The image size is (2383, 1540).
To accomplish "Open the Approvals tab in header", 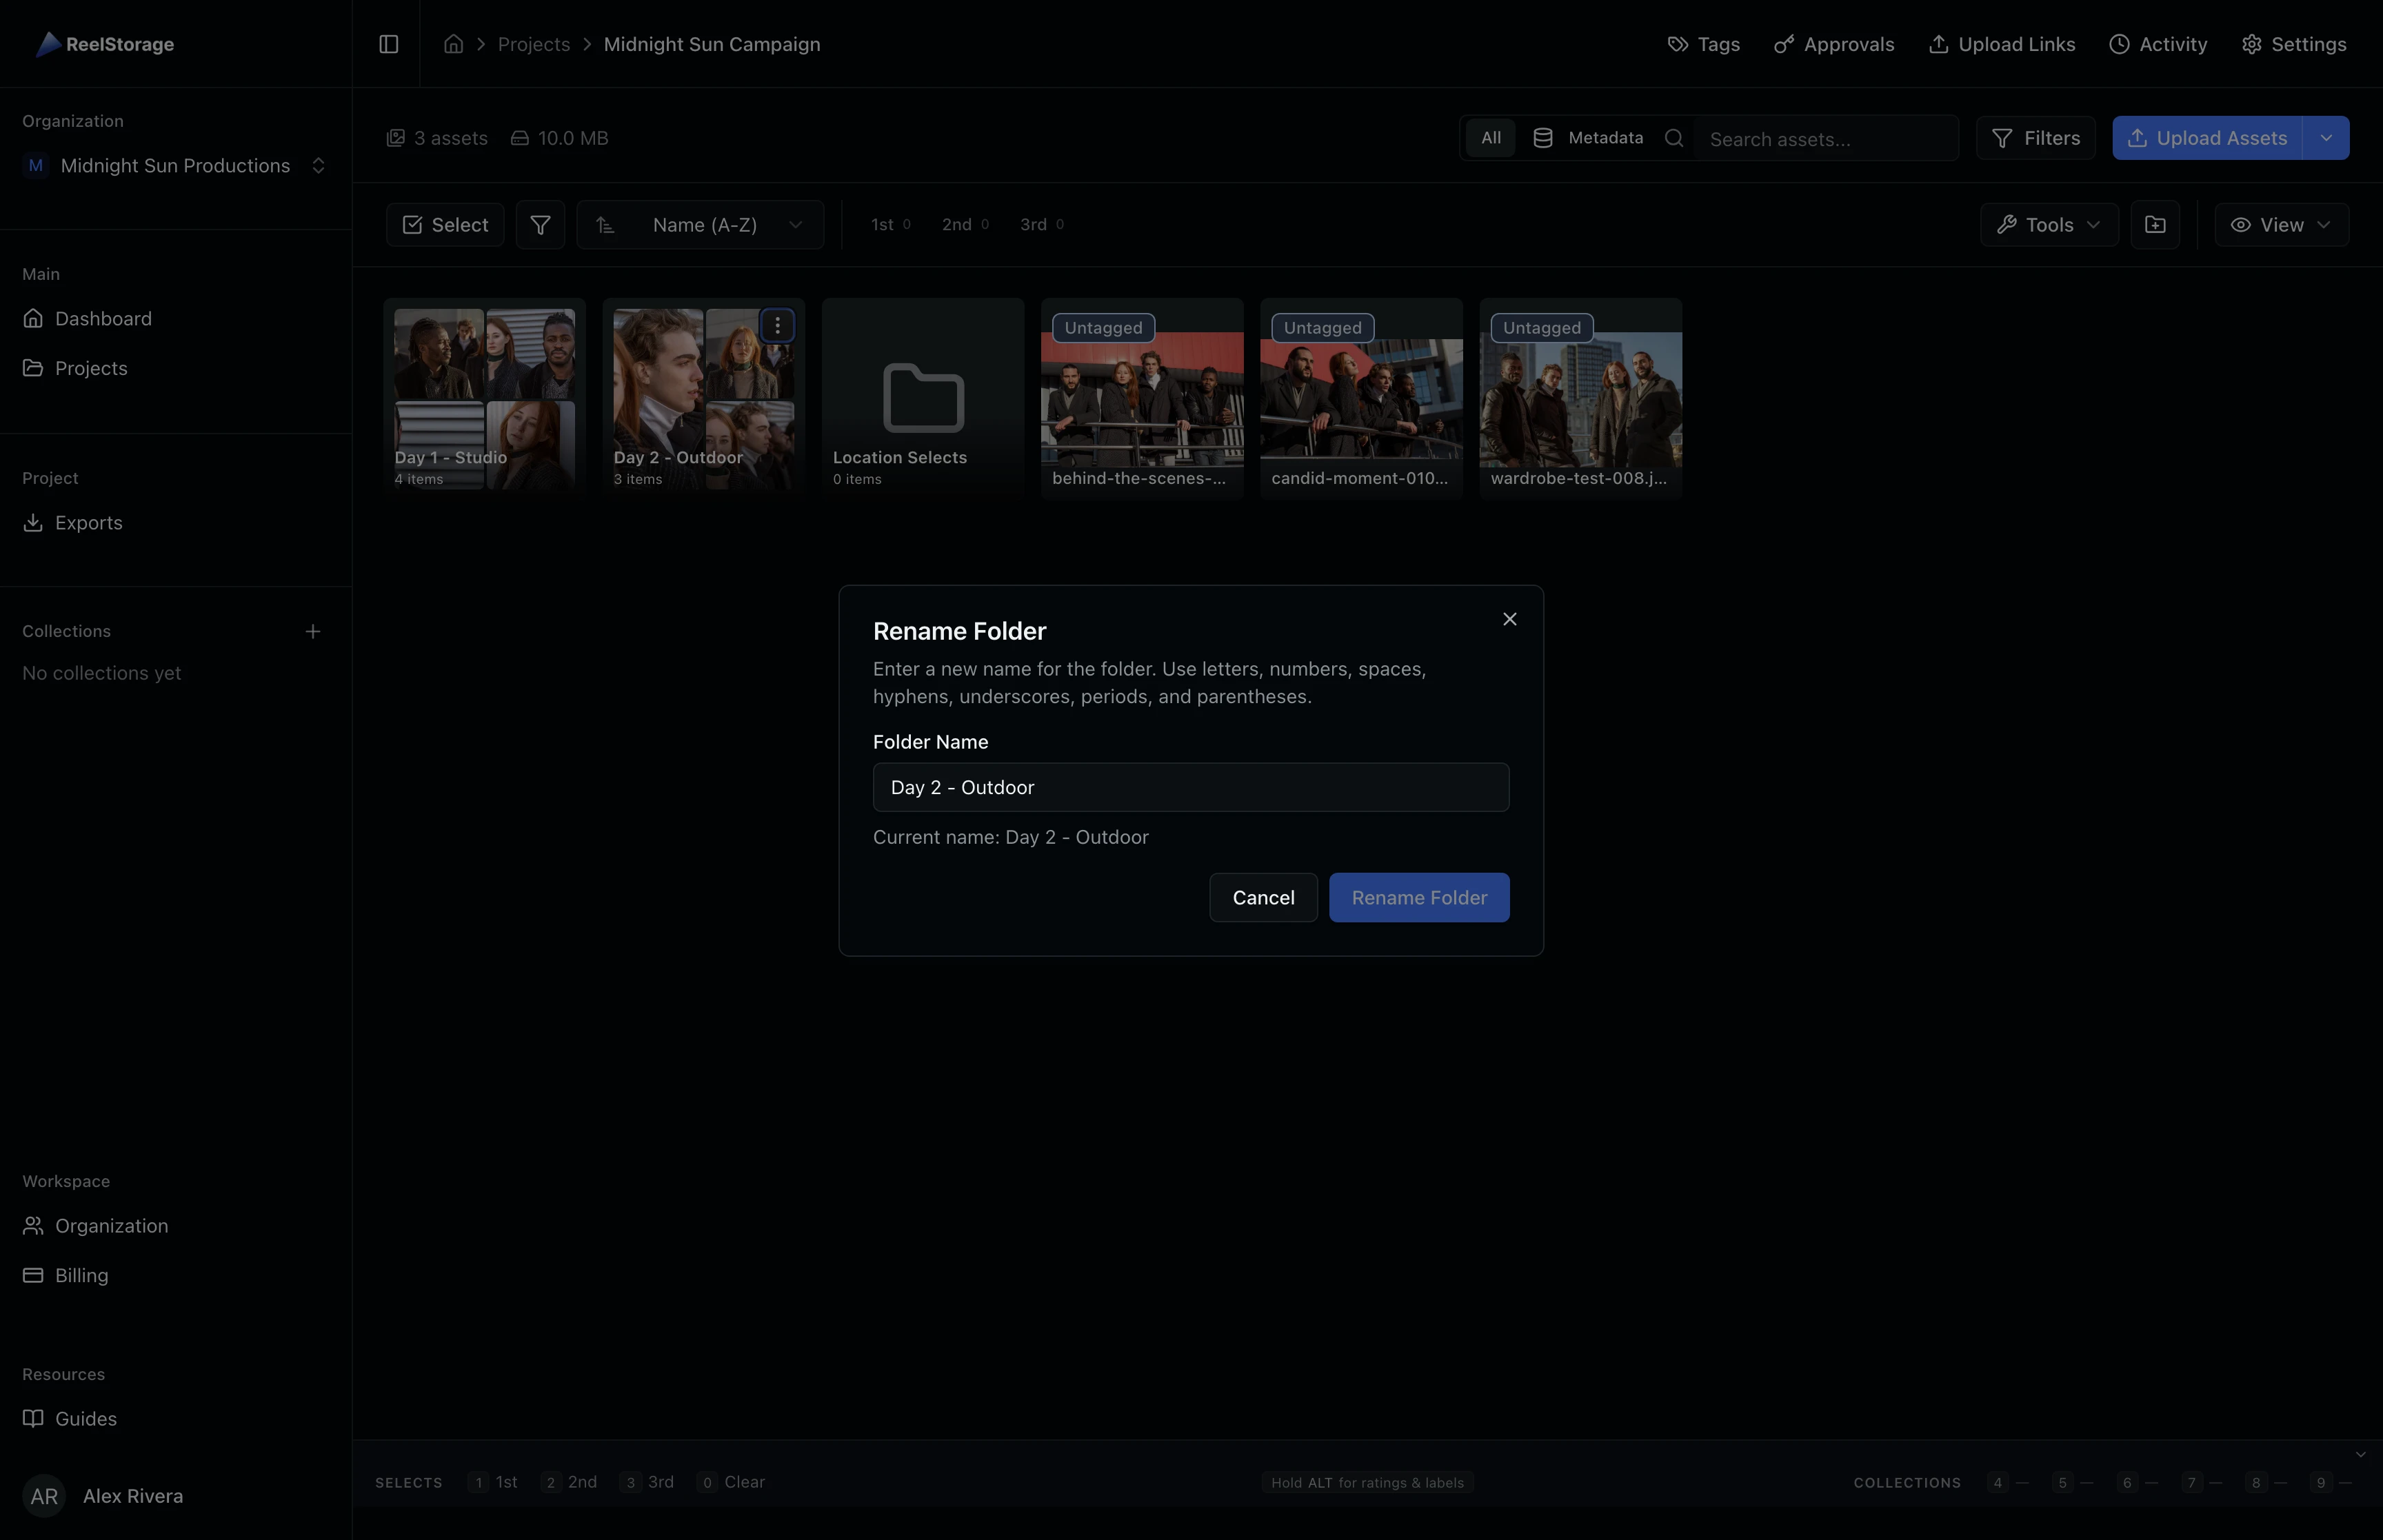I will (1834, 44).
